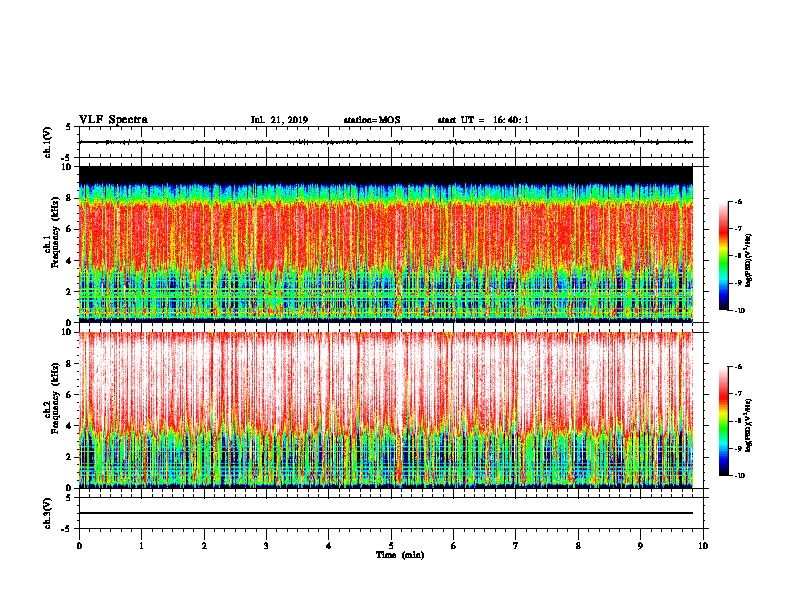Click the "2" kHz tick on ch.1 spectrogram
792x612 pixels.
69,292
